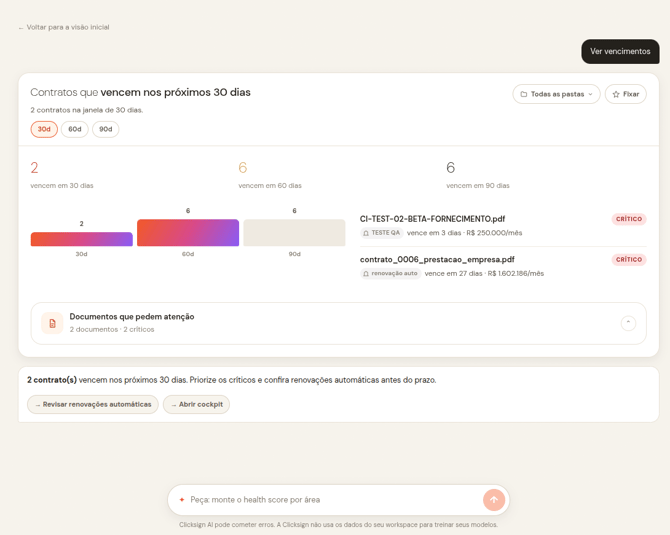Click the bell icon in the TESTE QA tag
This screenshot has width=670, height=535.
tap(366, 233)
